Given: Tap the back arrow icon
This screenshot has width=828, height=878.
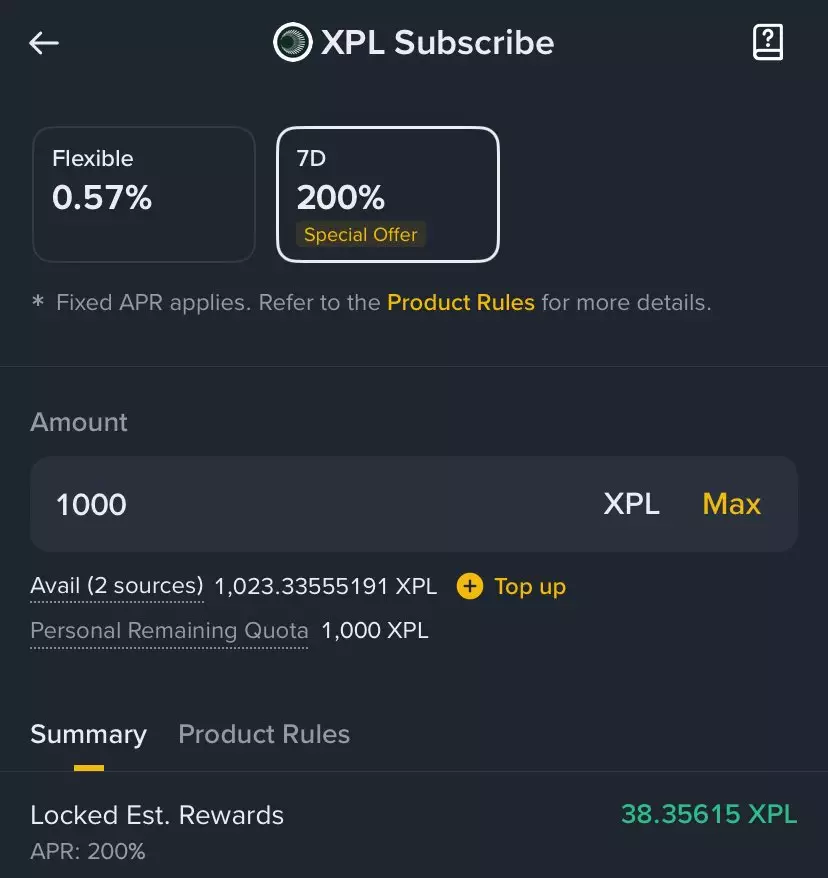Looking at the screenshot, I should pyautogui.click(x=44, y=43).
